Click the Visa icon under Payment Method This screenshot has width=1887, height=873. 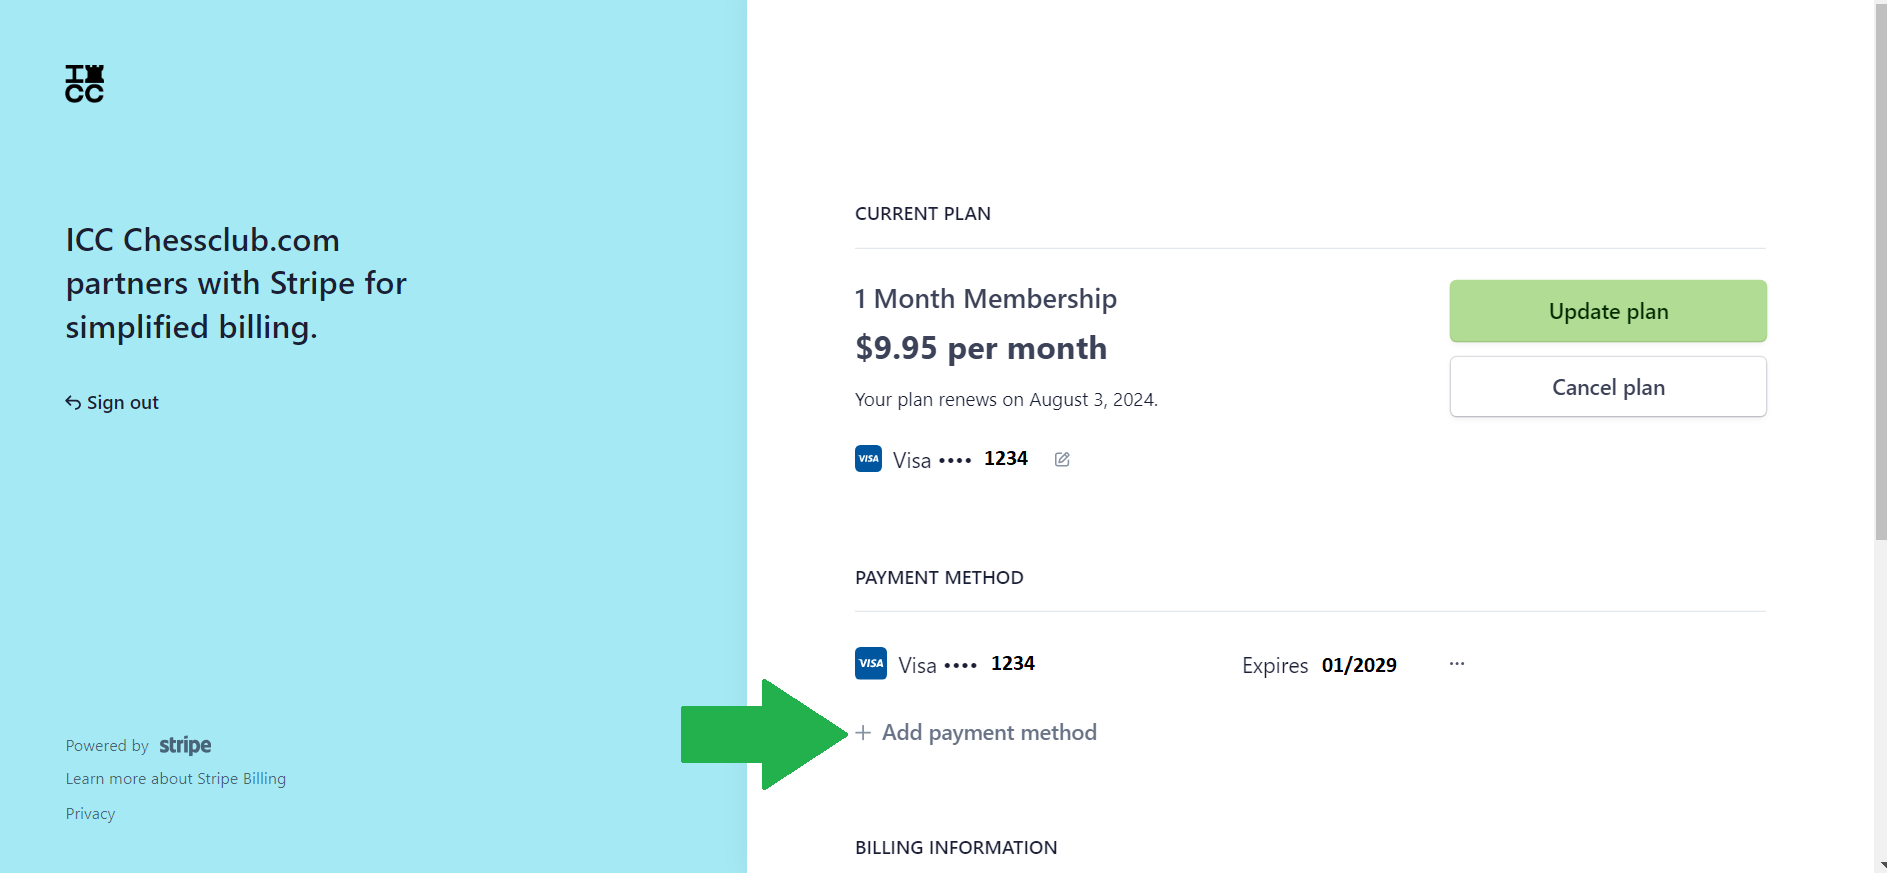pyautogui.click(x=870, y=663)
